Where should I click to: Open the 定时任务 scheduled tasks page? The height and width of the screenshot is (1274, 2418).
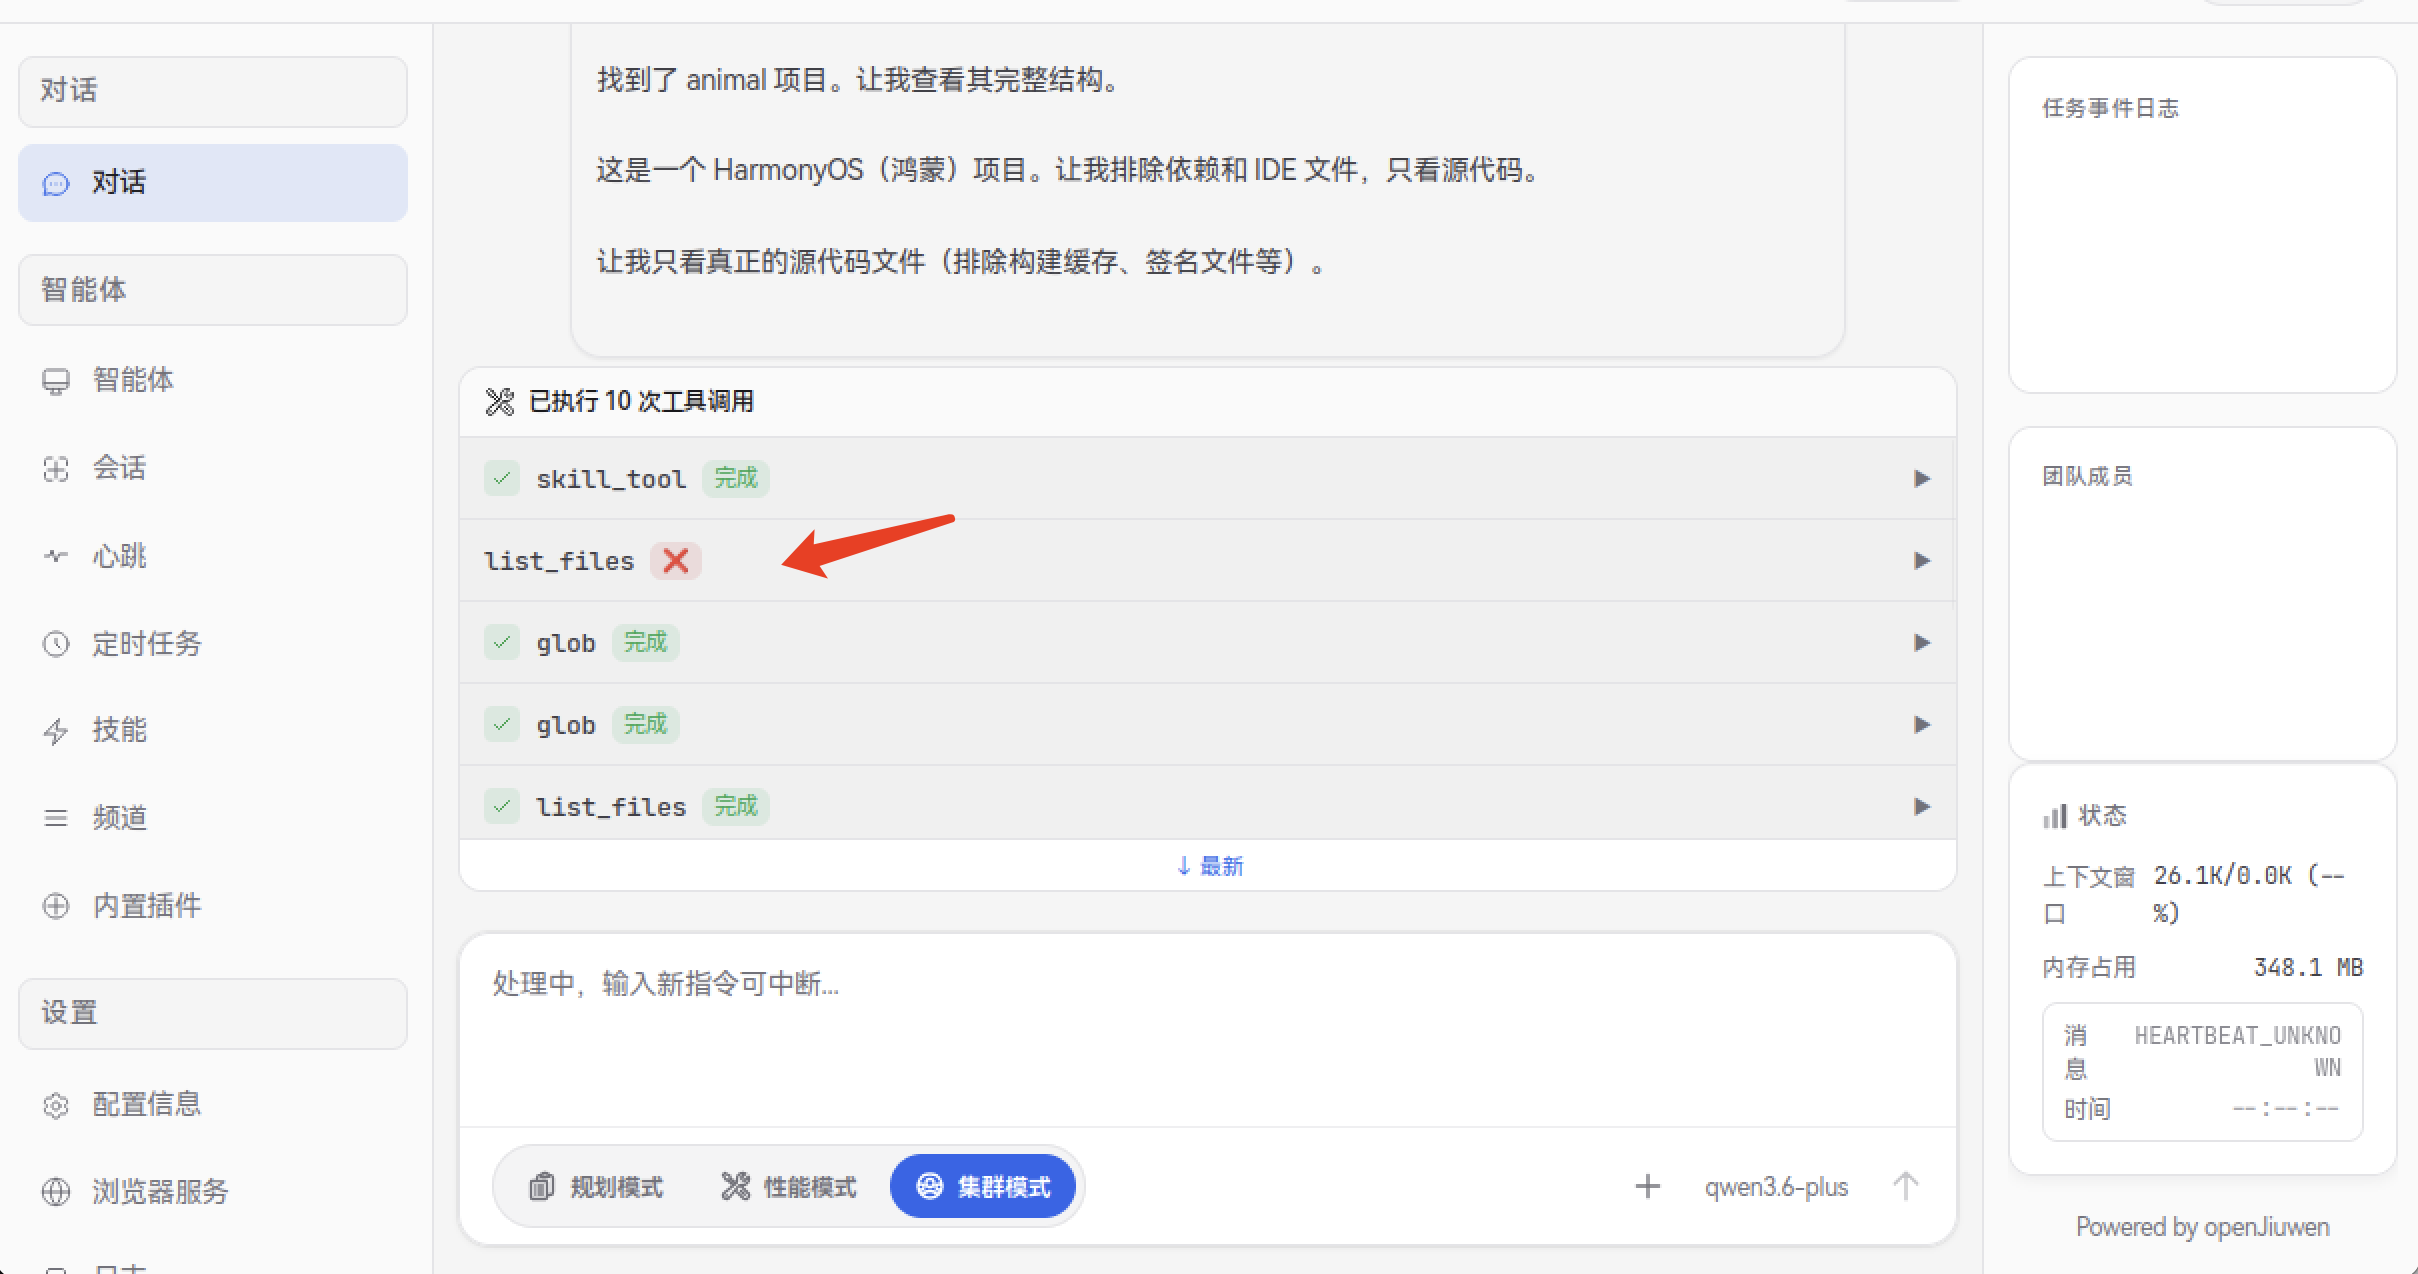point(212,643)
